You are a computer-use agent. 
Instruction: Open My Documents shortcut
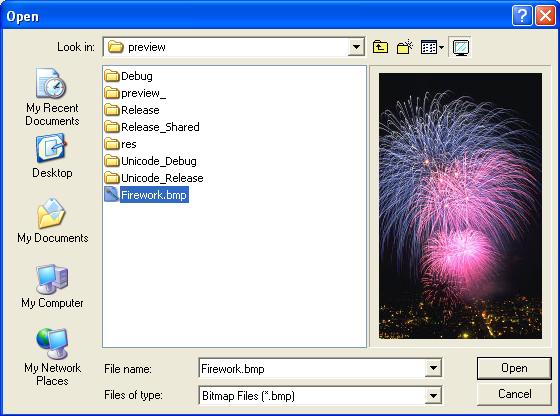pos(52,221)
